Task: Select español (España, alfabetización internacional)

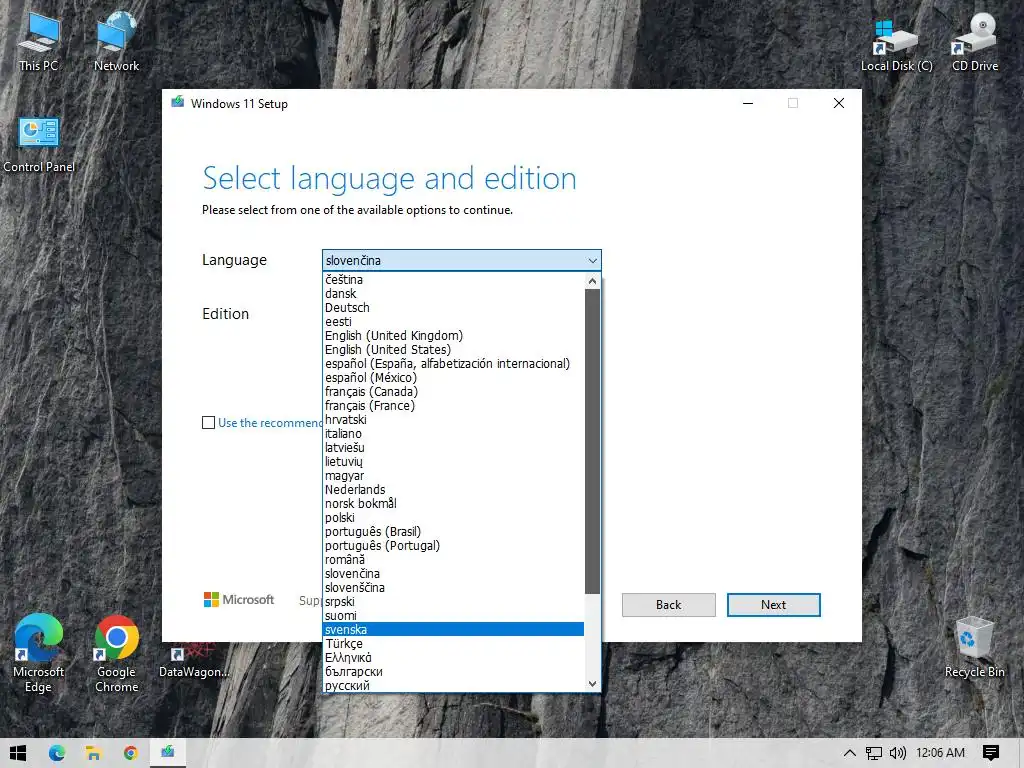Action: 454,364
